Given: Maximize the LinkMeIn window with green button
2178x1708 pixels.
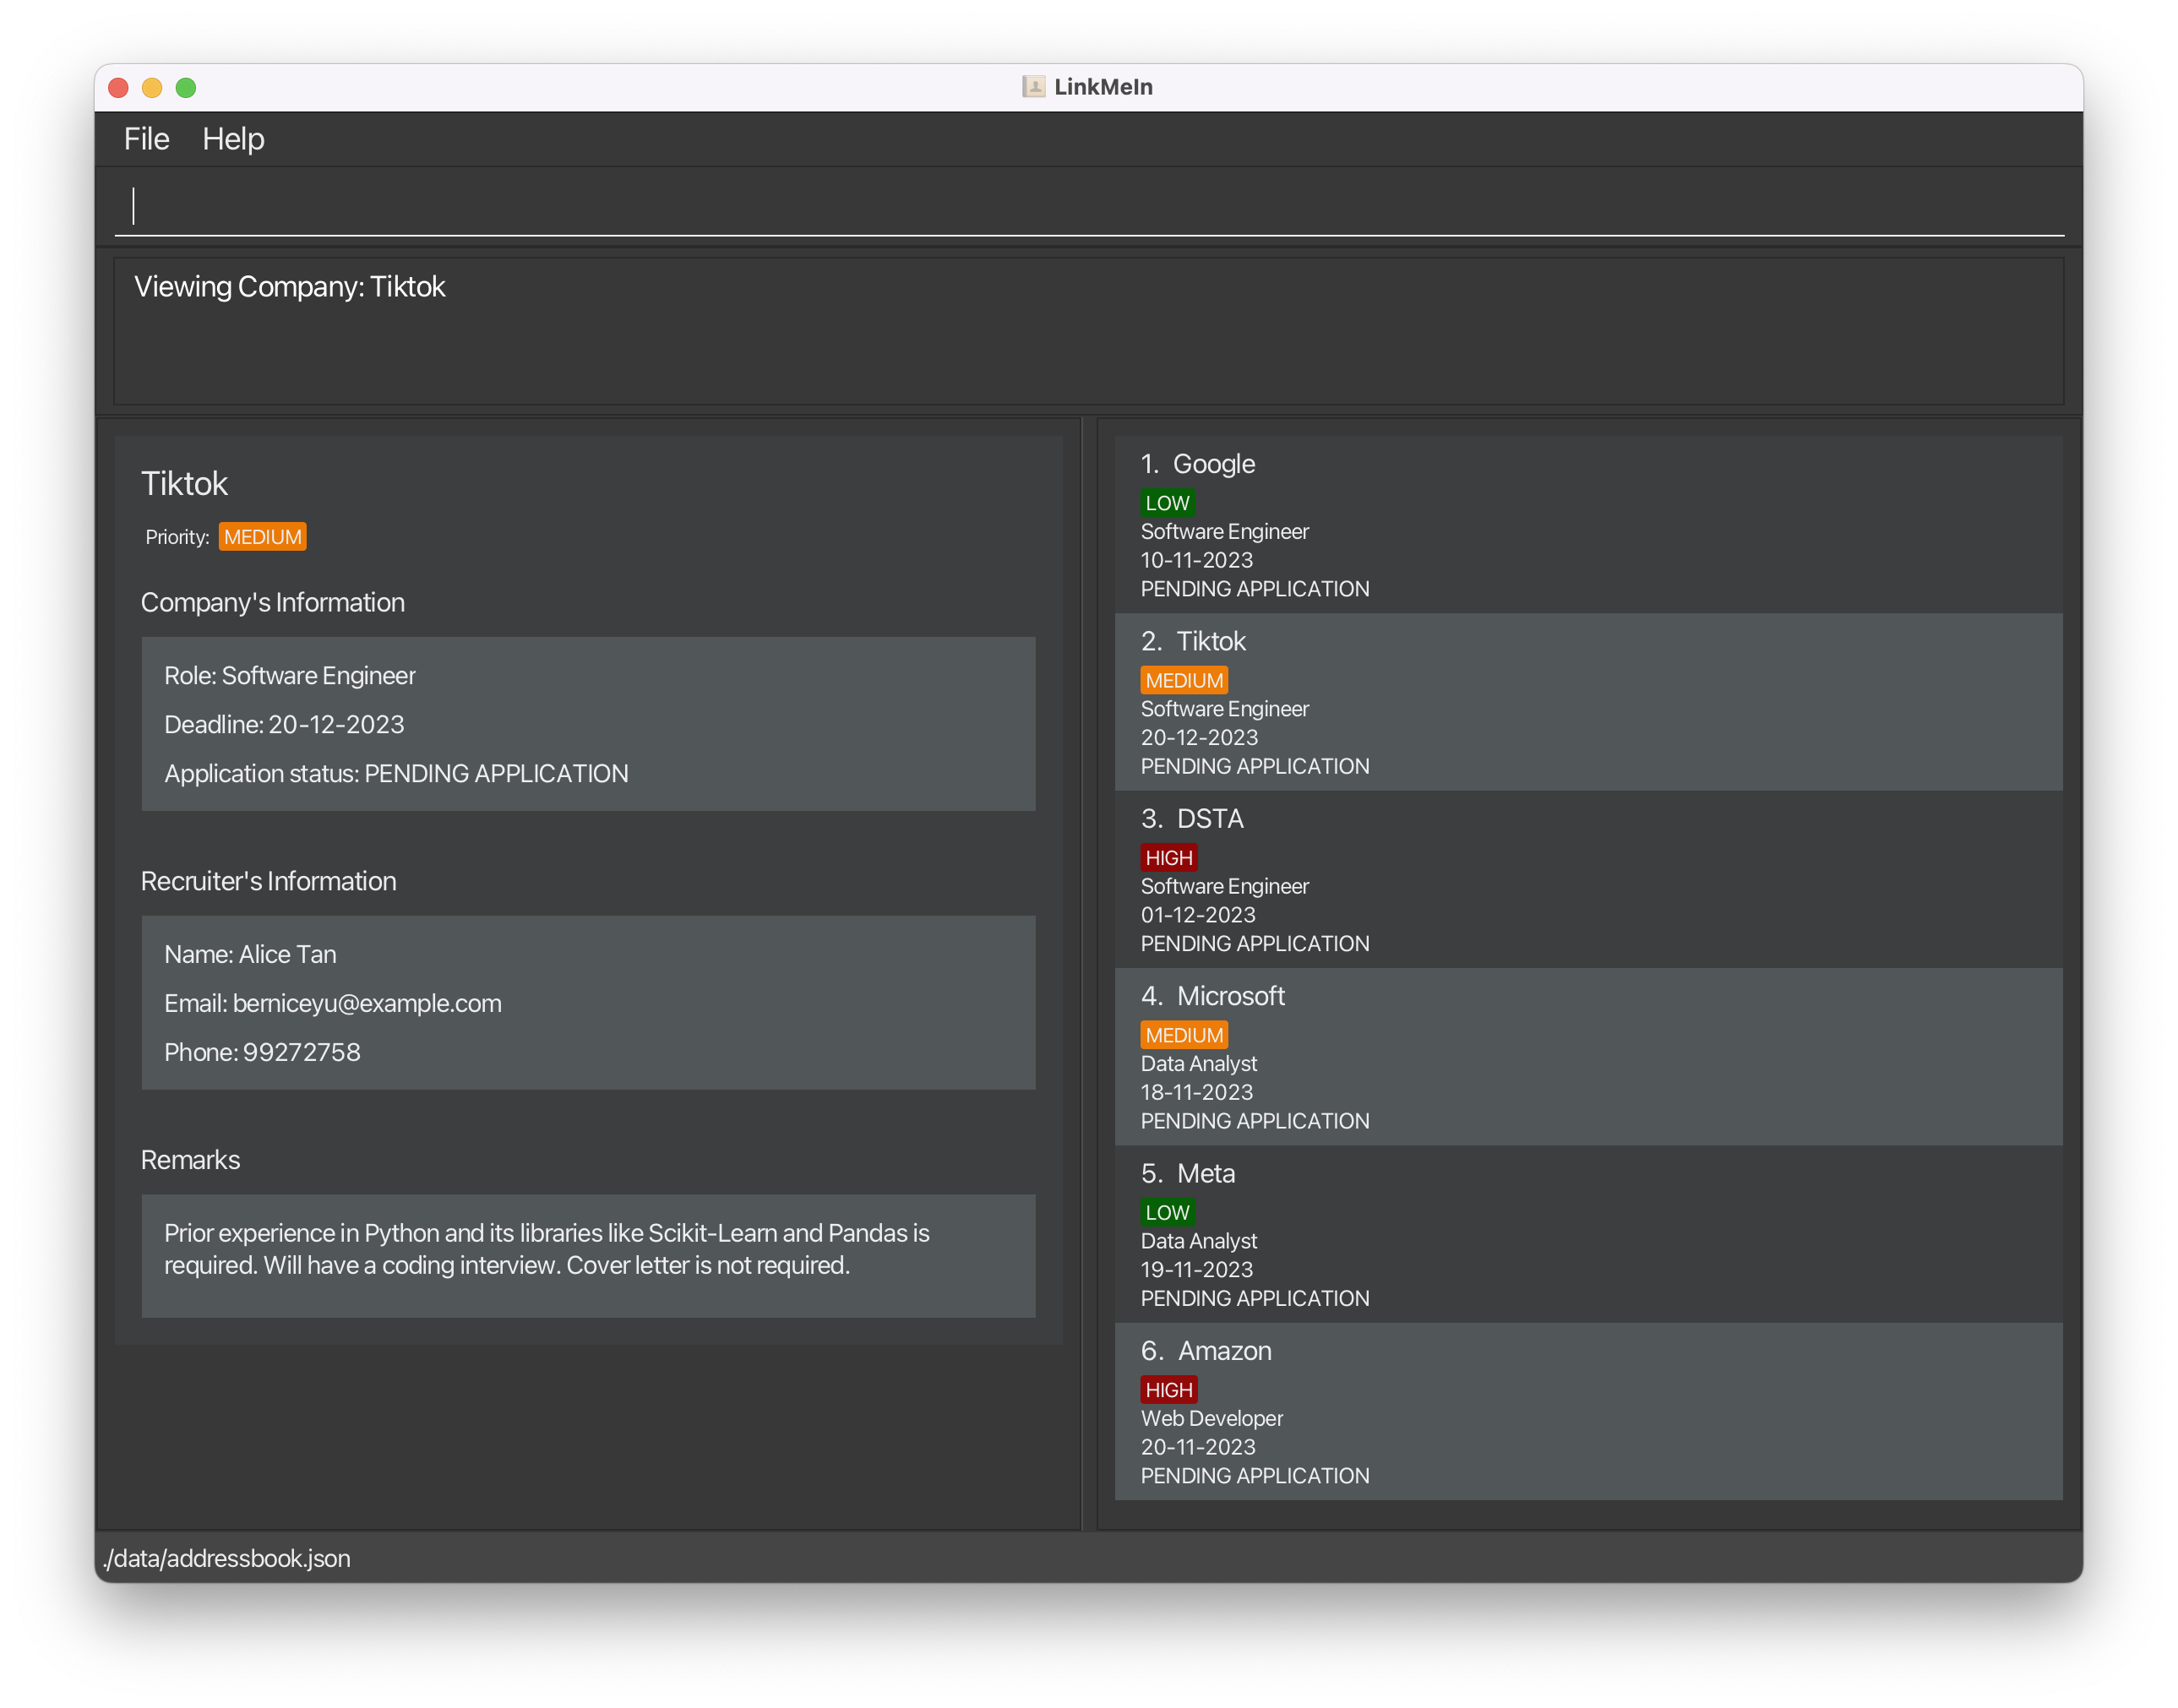Looking at the screenshot, I should pyautogui.click(x=186, y=88).
